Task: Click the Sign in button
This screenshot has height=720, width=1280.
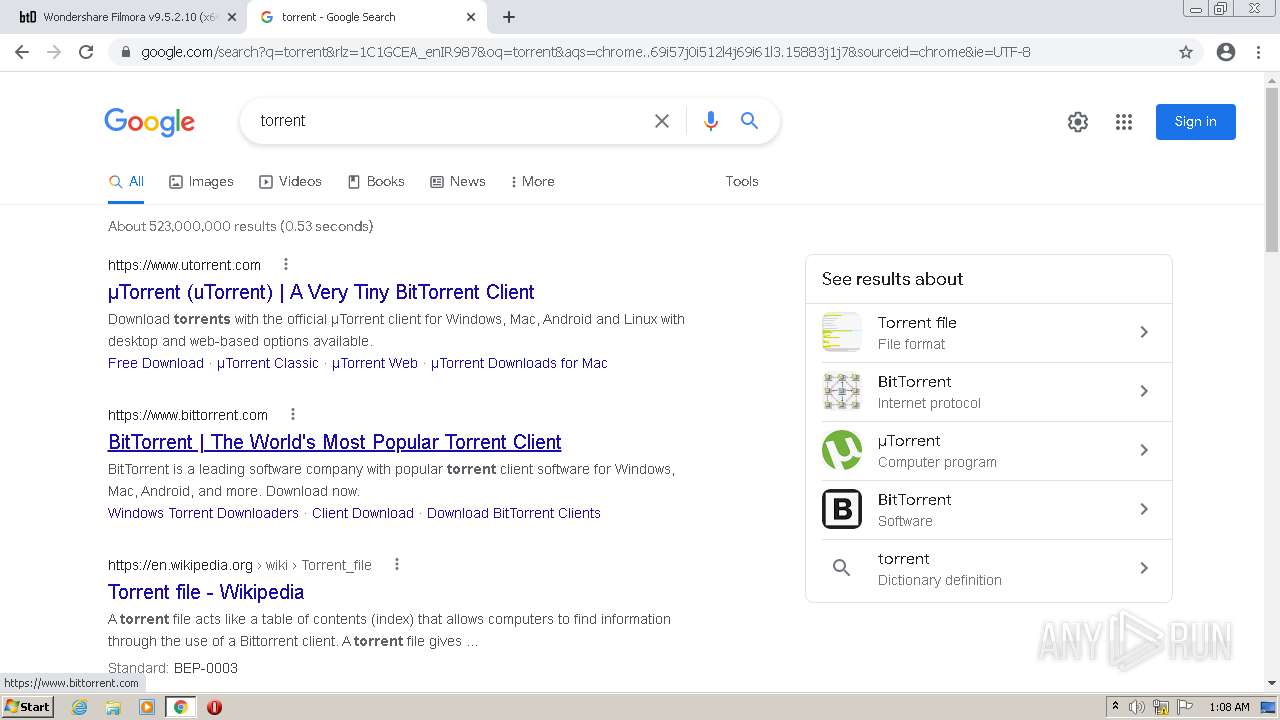Action: click(1196, 122)
